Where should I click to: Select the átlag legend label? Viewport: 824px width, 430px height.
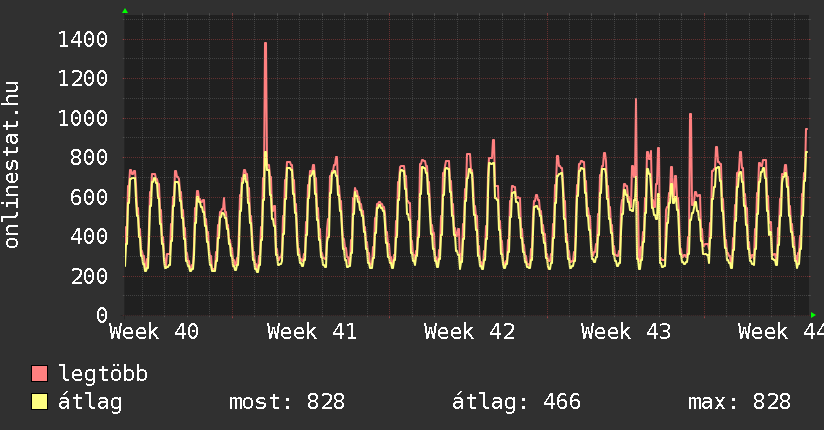point(90,402)
